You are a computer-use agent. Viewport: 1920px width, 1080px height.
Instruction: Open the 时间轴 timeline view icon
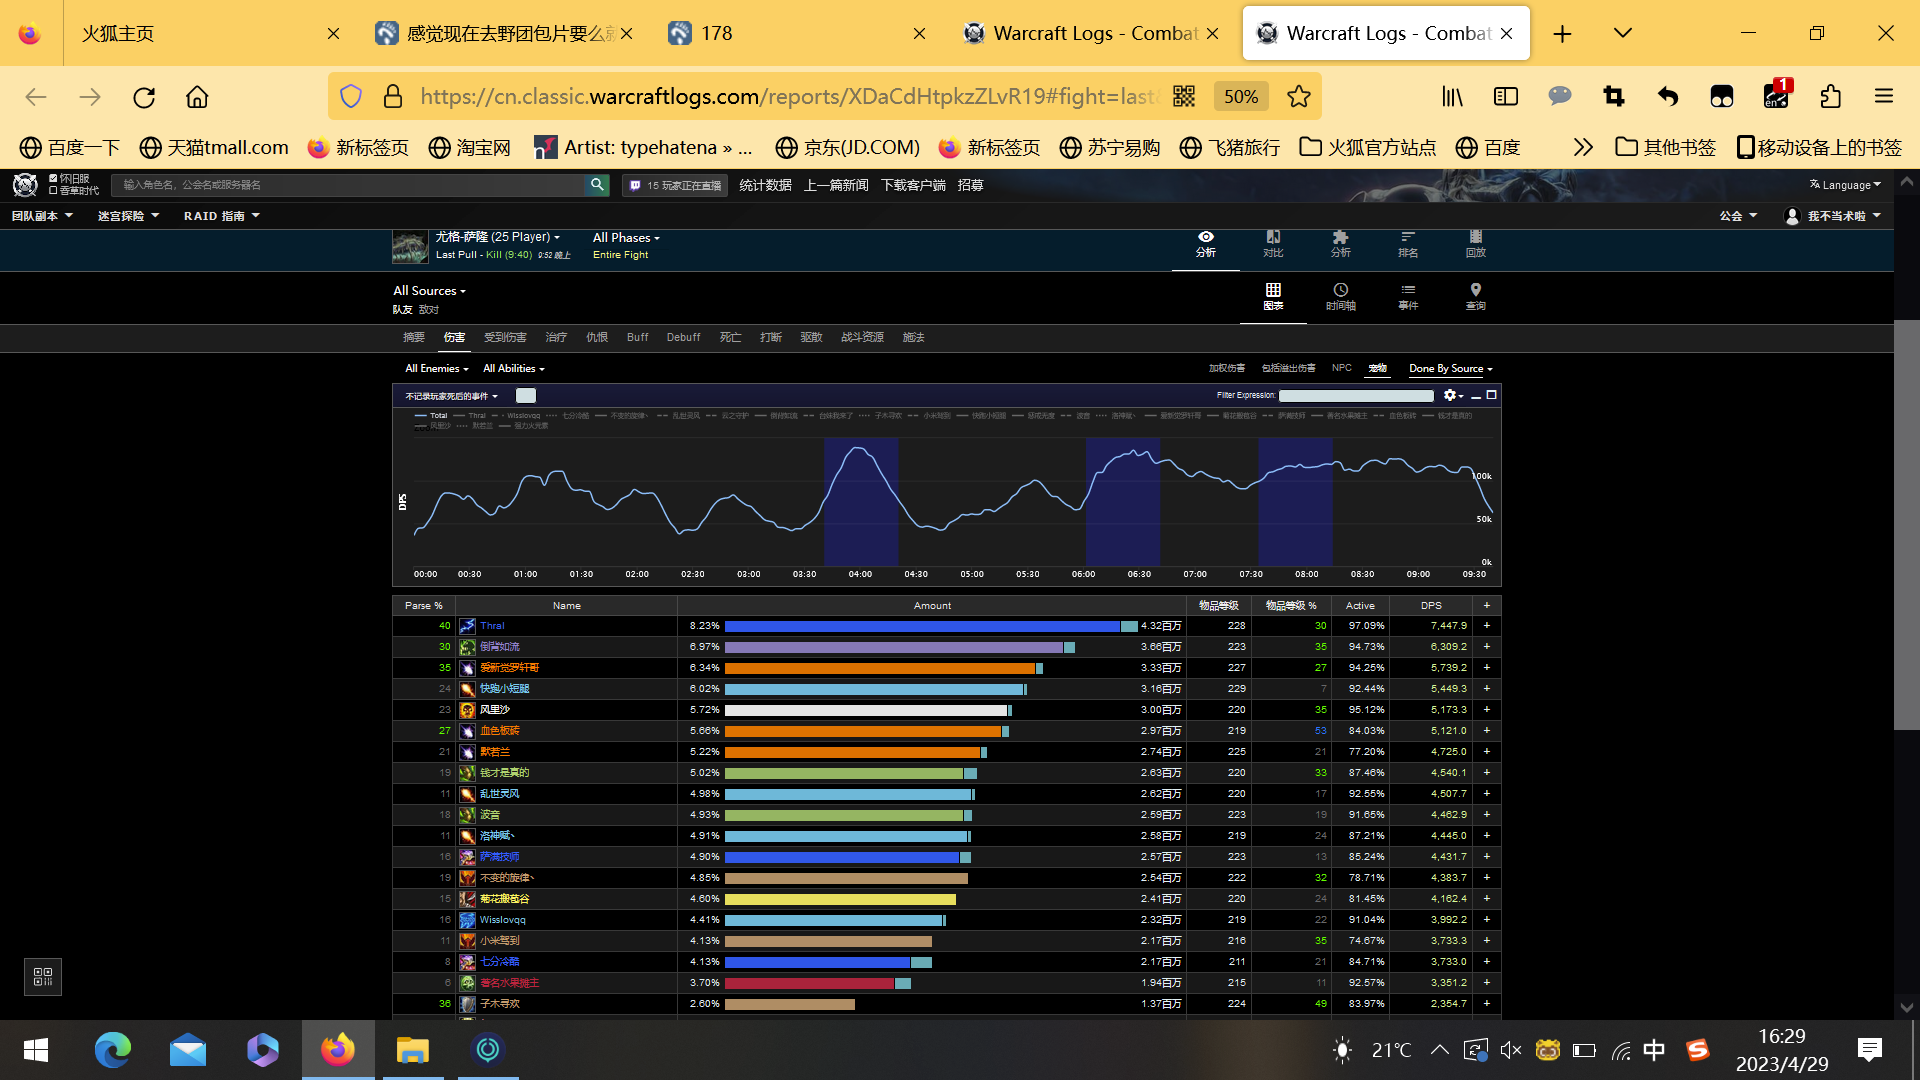pyautogui.click(x=1340, y=296)
